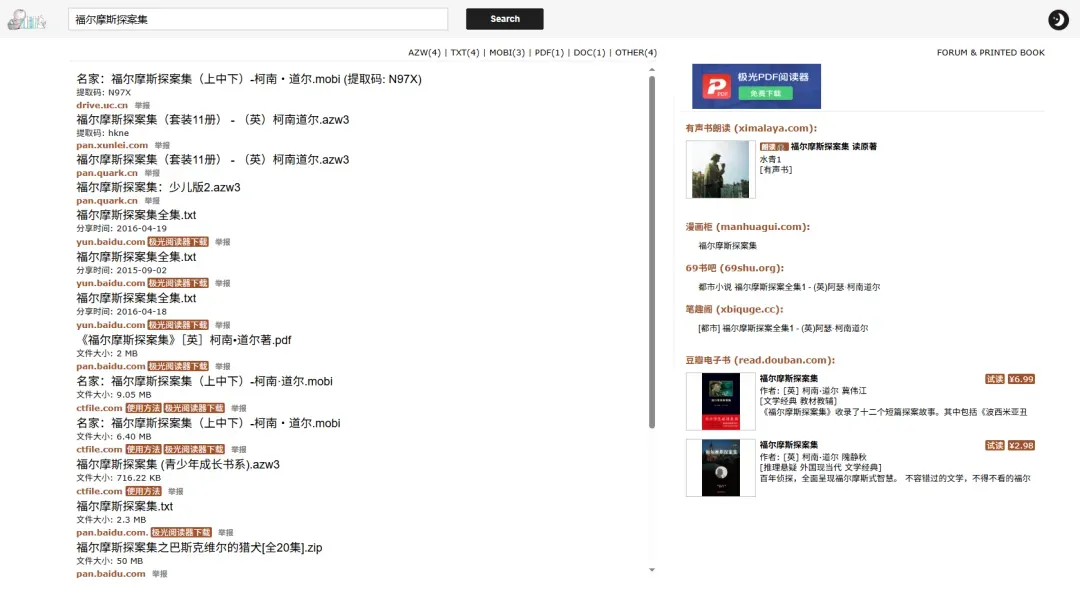
Task: Open douban title by 柯南·道尔 隗静秋
Action: (x=789, y=445)
